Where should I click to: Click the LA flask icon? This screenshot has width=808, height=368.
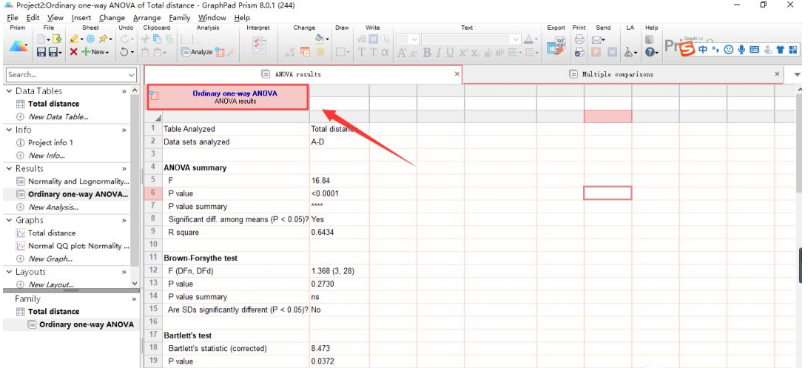(x=628, y=52)
